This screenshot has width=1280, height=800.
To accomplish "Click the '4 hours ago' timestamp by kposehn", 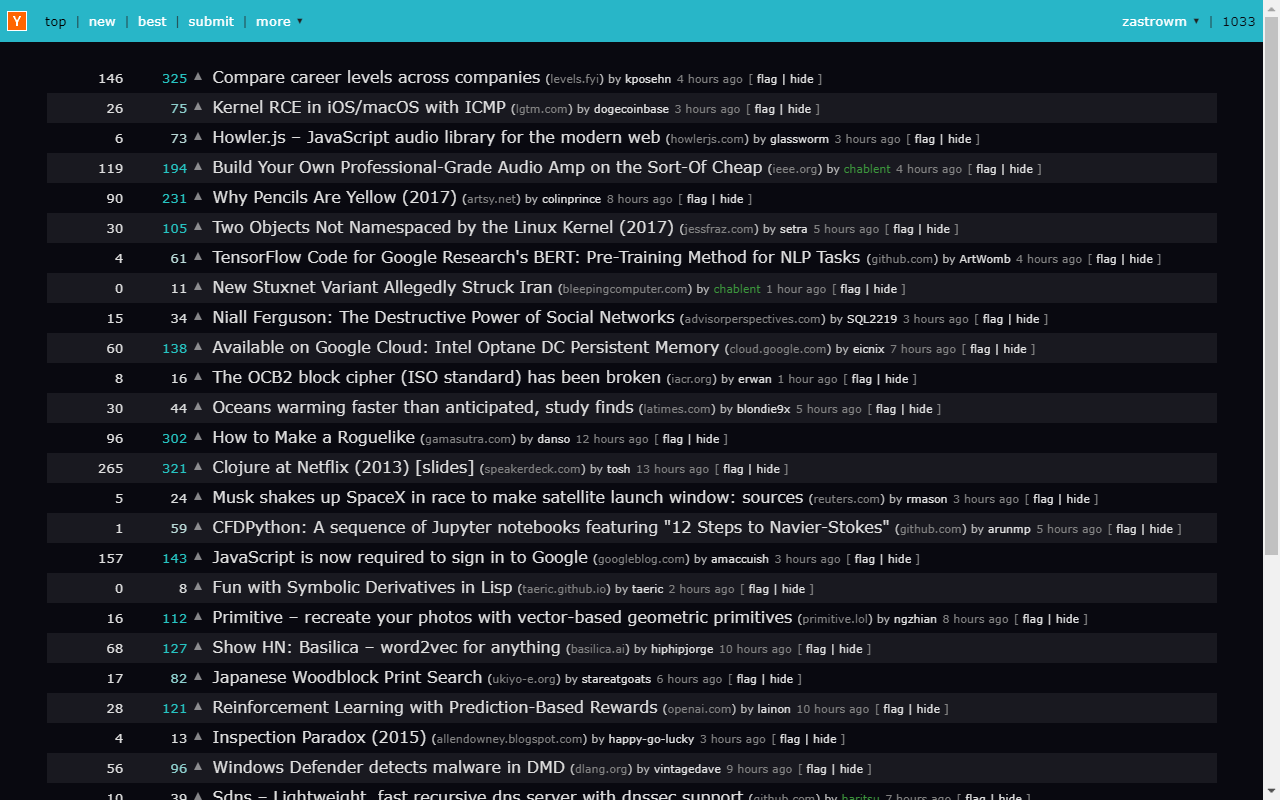I will [x=709, y=79].
